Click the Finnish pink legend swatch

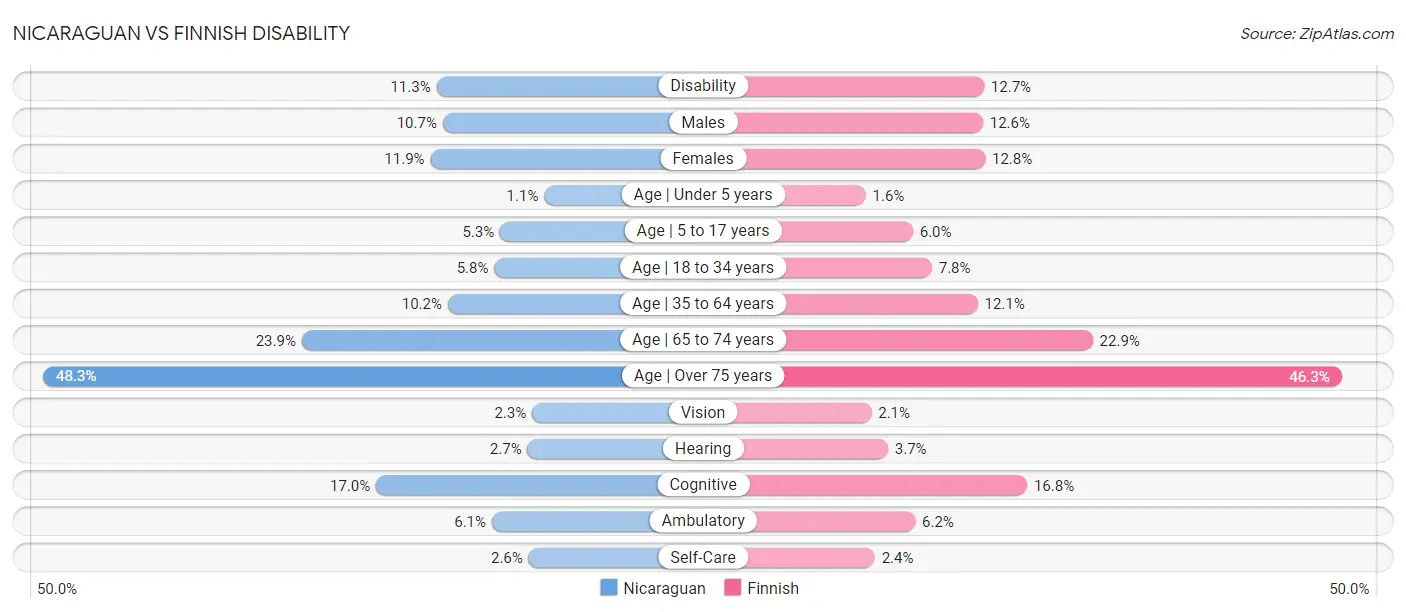pyautogui.click(x=733, y=588)
